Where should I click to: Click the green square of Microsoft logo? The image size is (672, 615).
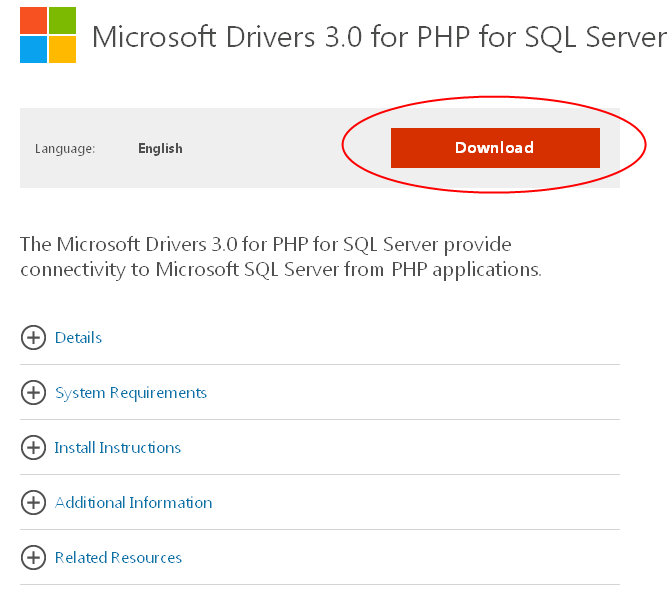pos(63,20)
